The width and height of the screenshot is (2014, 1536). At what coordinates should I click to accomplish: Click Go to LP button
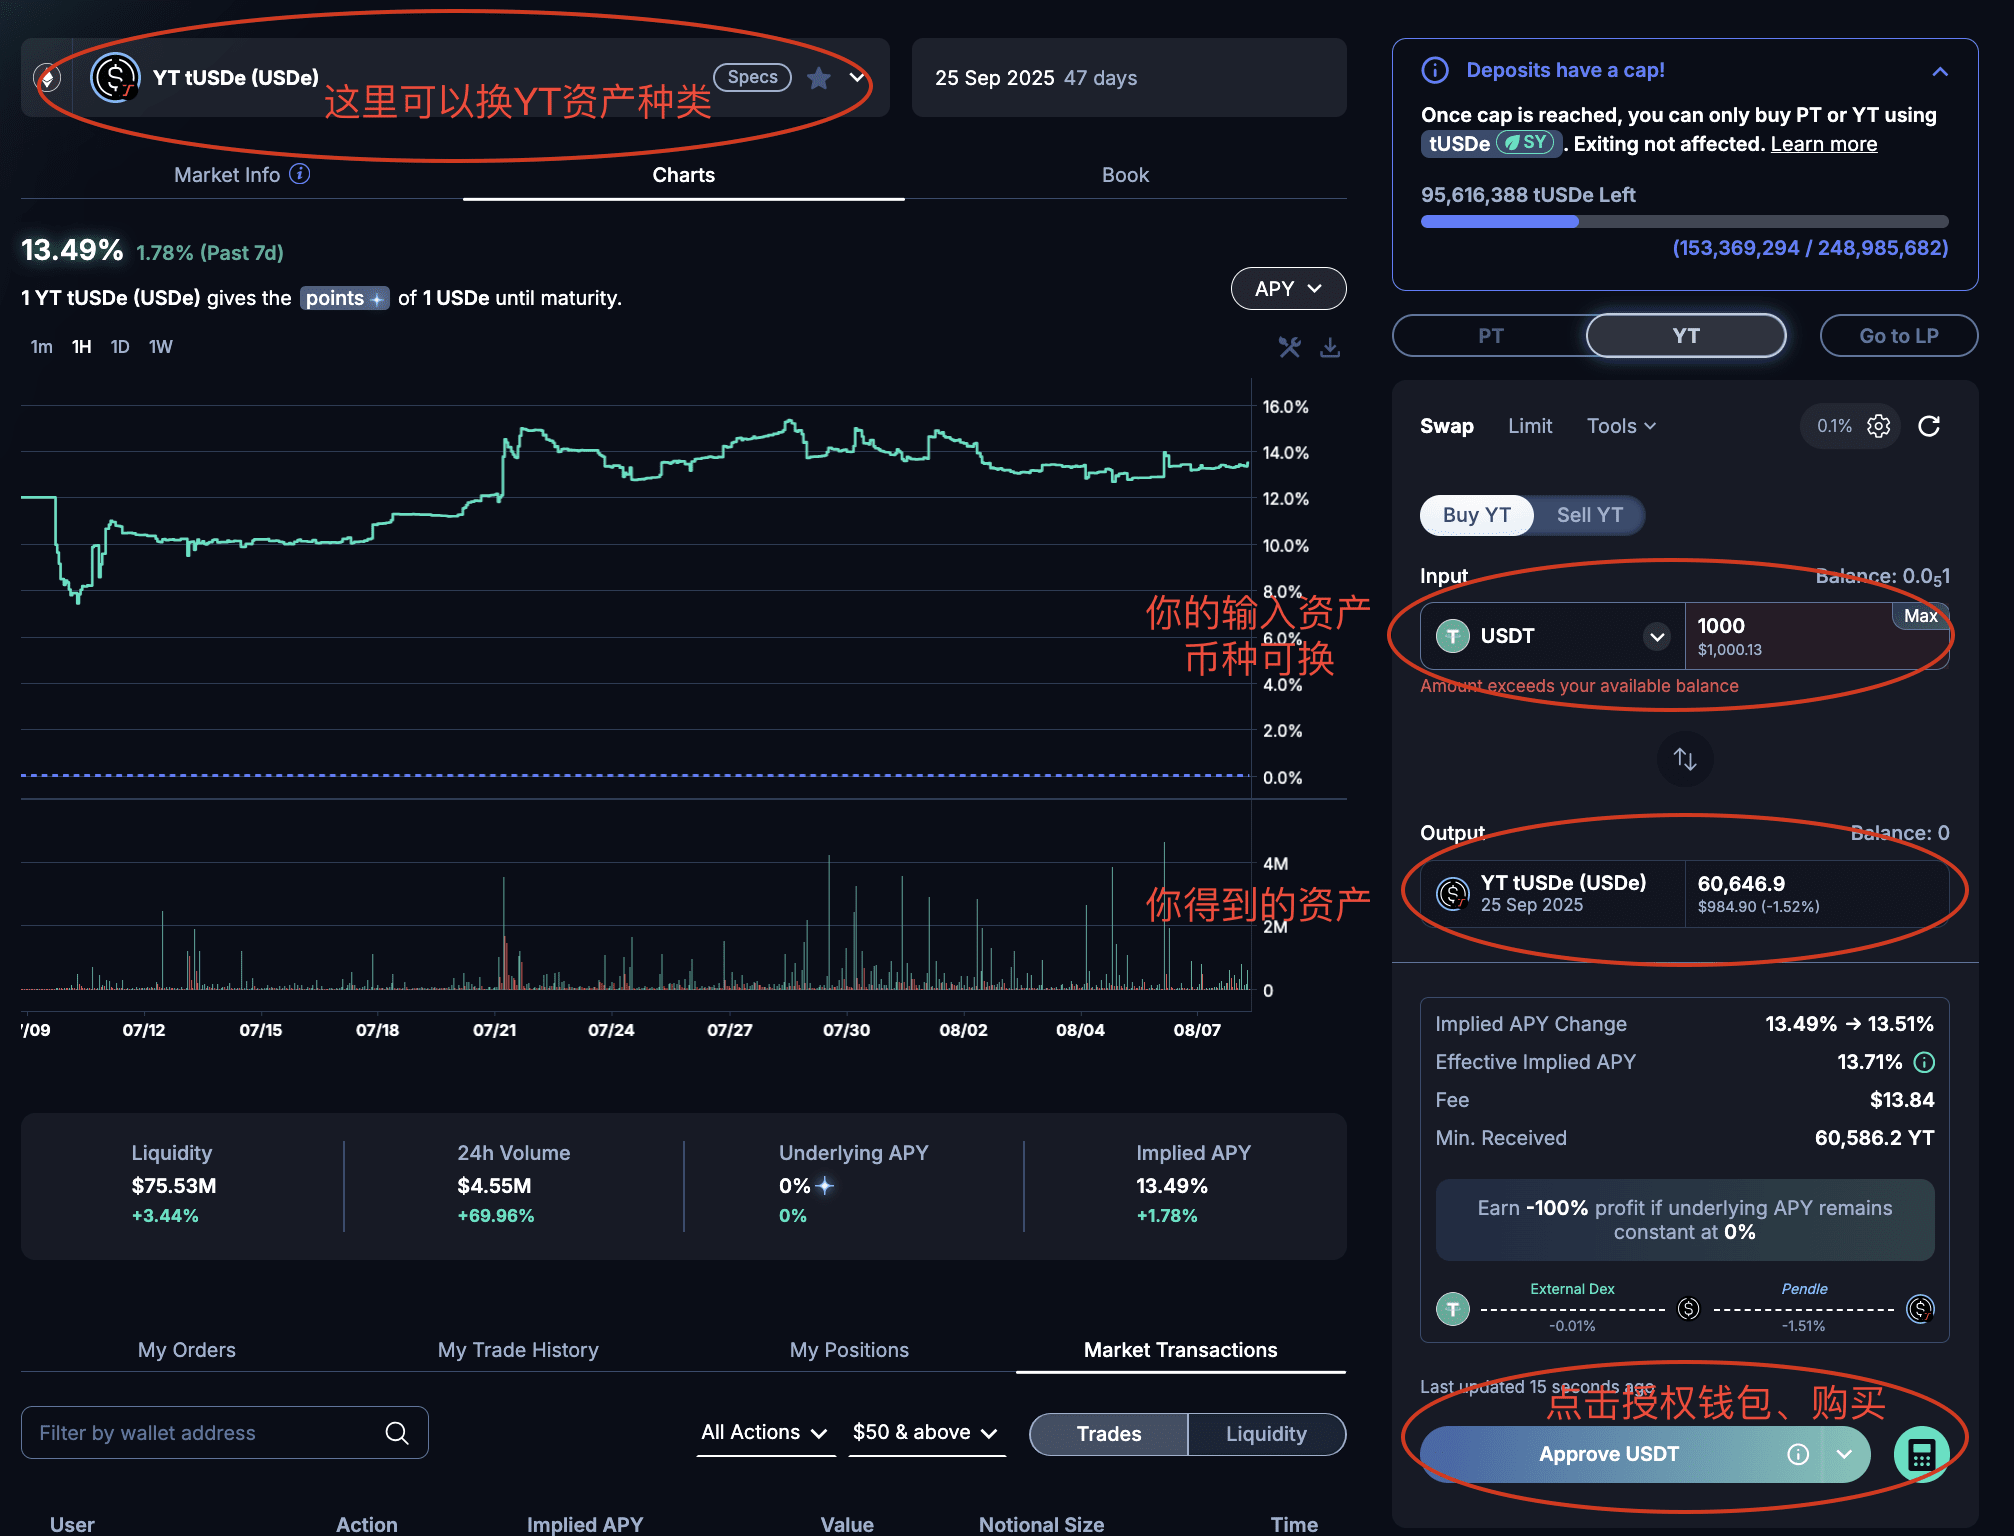(1899, 336)
